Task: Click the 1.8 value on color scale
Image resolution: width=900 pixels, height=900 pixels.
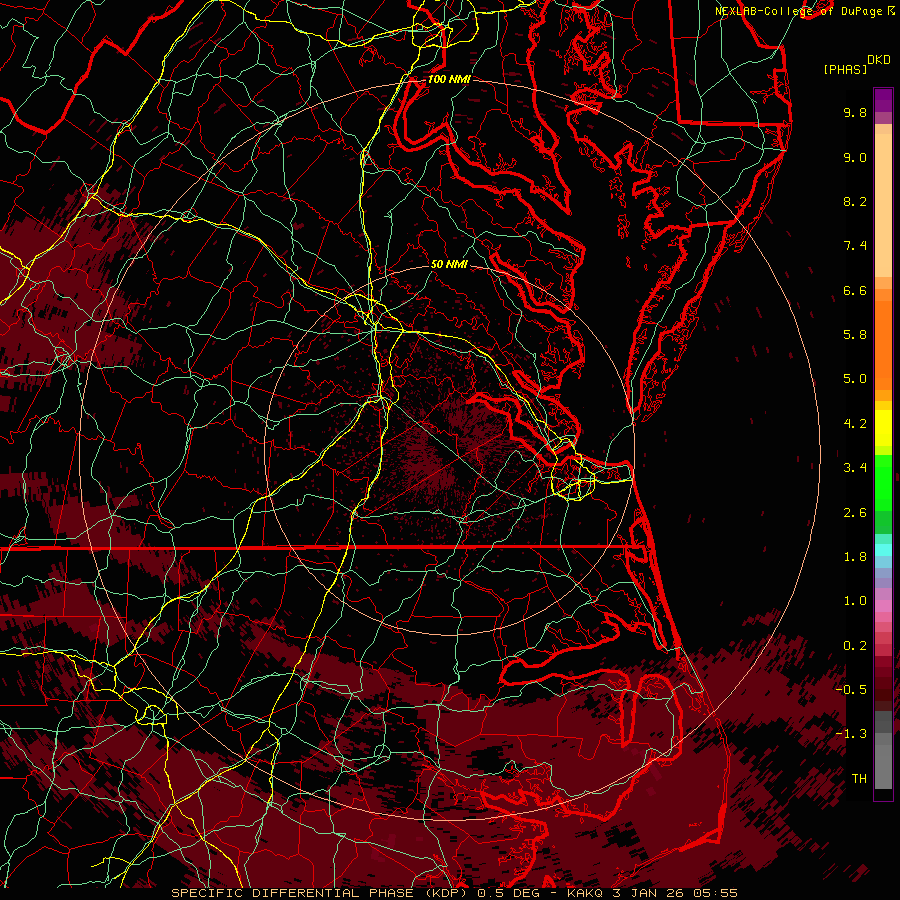Action: (855, 557)
